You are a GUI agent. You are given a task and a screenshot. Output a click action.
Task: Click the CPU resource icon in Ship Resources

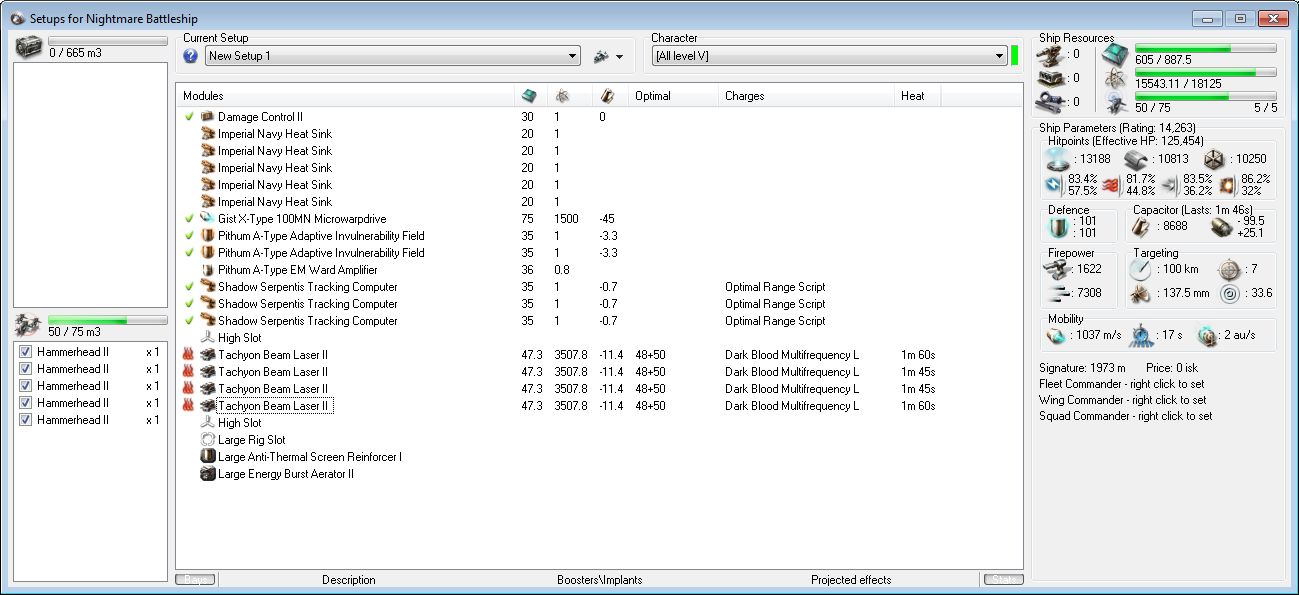(x=1115, y=55)
